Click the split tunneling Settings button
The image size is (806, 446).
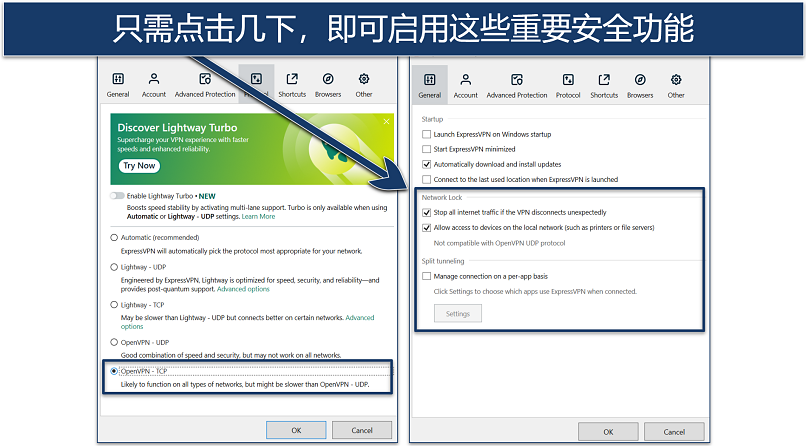coord(457,313)
